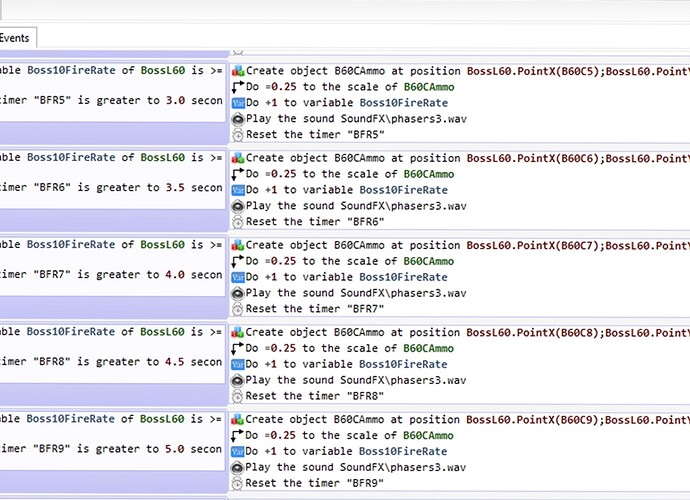The image size is (690, 500).
Task: Click Create object icon for B60C8 action
Action: (x=238, y=332)
